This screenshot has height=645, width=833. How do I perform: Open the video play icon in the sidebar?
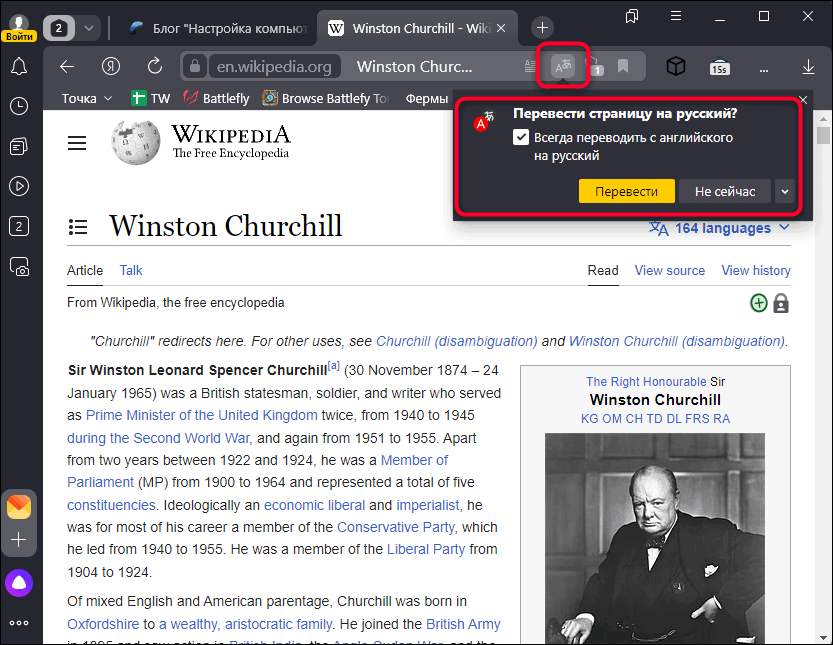click(x=19, y=186)
